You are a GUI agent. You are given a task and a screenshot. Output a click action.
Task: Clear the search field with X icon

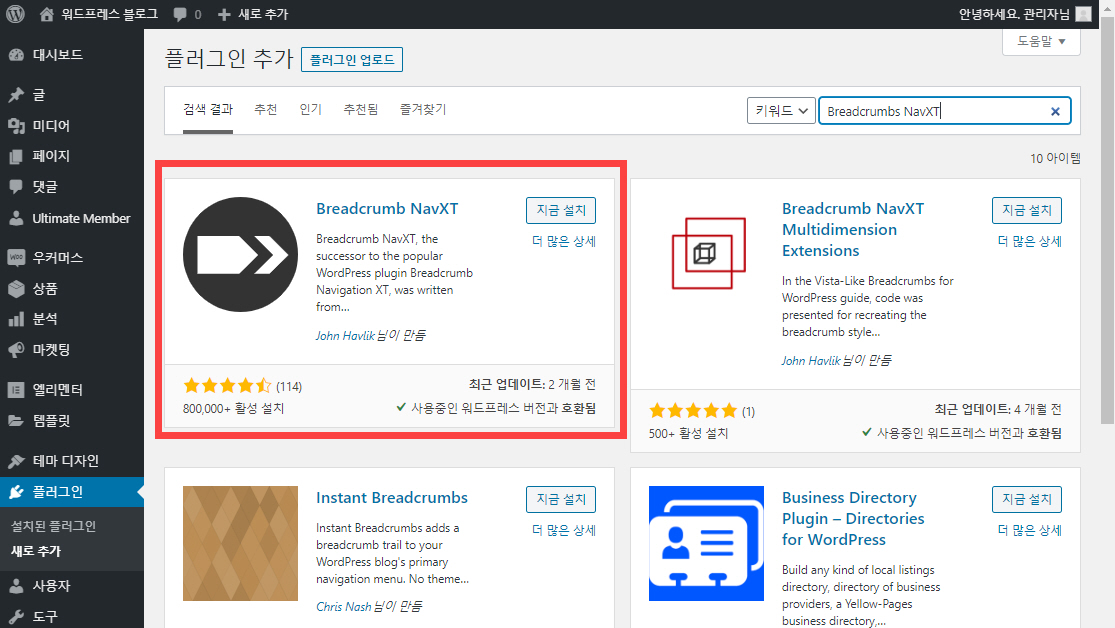1055,111
